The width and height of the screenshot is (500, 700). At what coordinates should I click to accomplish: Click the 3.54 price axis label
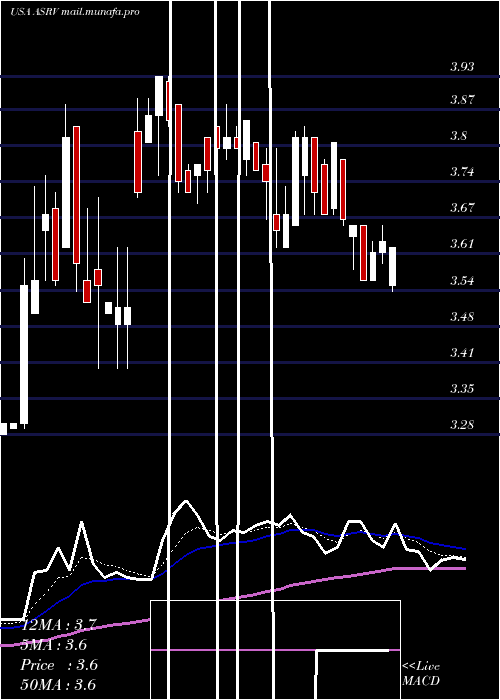(x=462, y=281)
